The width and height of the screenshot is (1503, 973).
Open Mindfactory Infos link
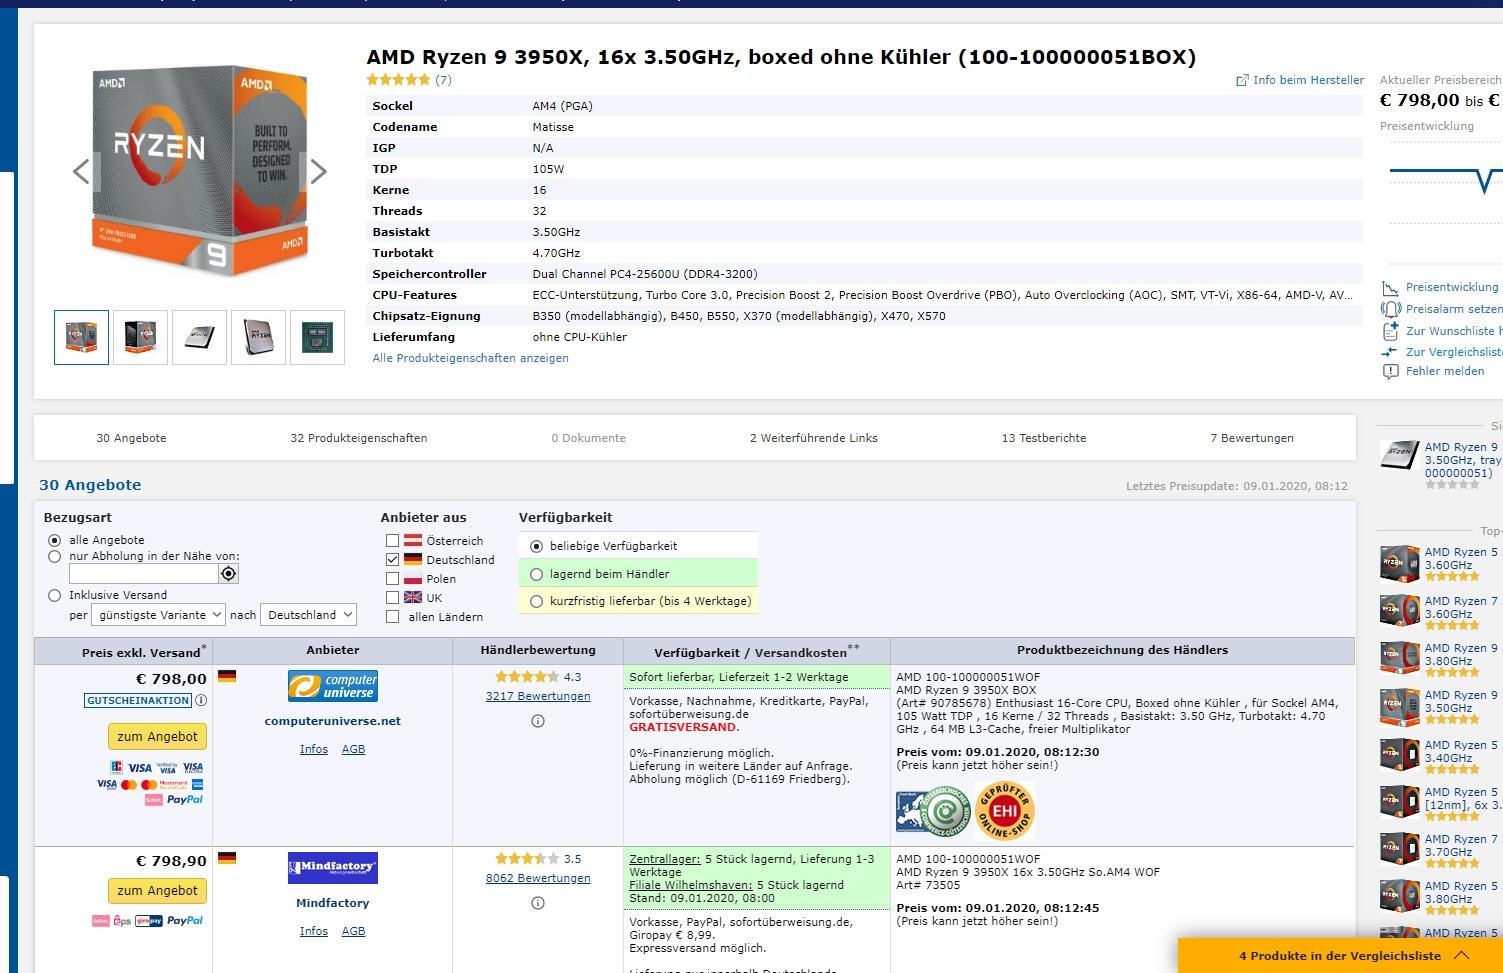coord(314,931)
